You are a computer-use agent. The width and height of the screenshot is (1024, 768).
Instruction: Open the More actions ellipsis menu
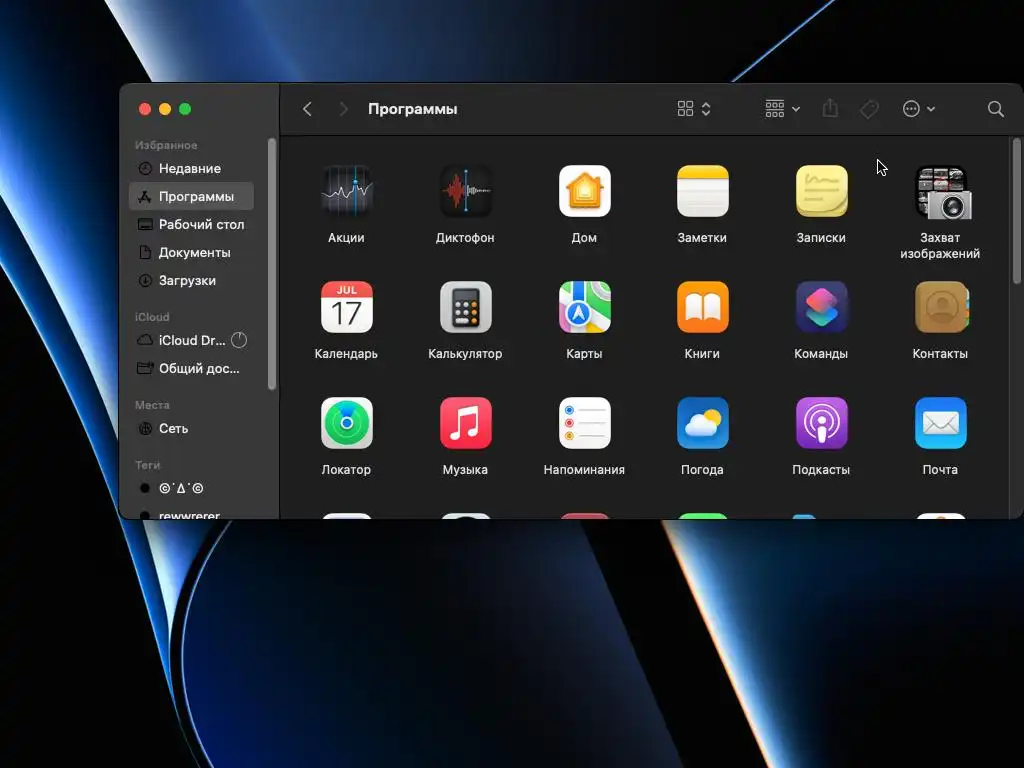(919, 109)
